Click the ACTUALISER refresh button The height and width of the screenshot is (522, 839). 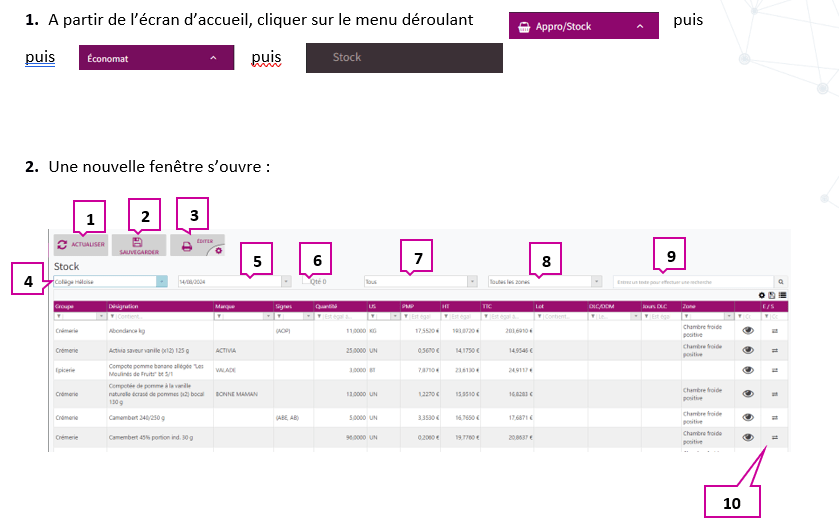click(81, 244)
